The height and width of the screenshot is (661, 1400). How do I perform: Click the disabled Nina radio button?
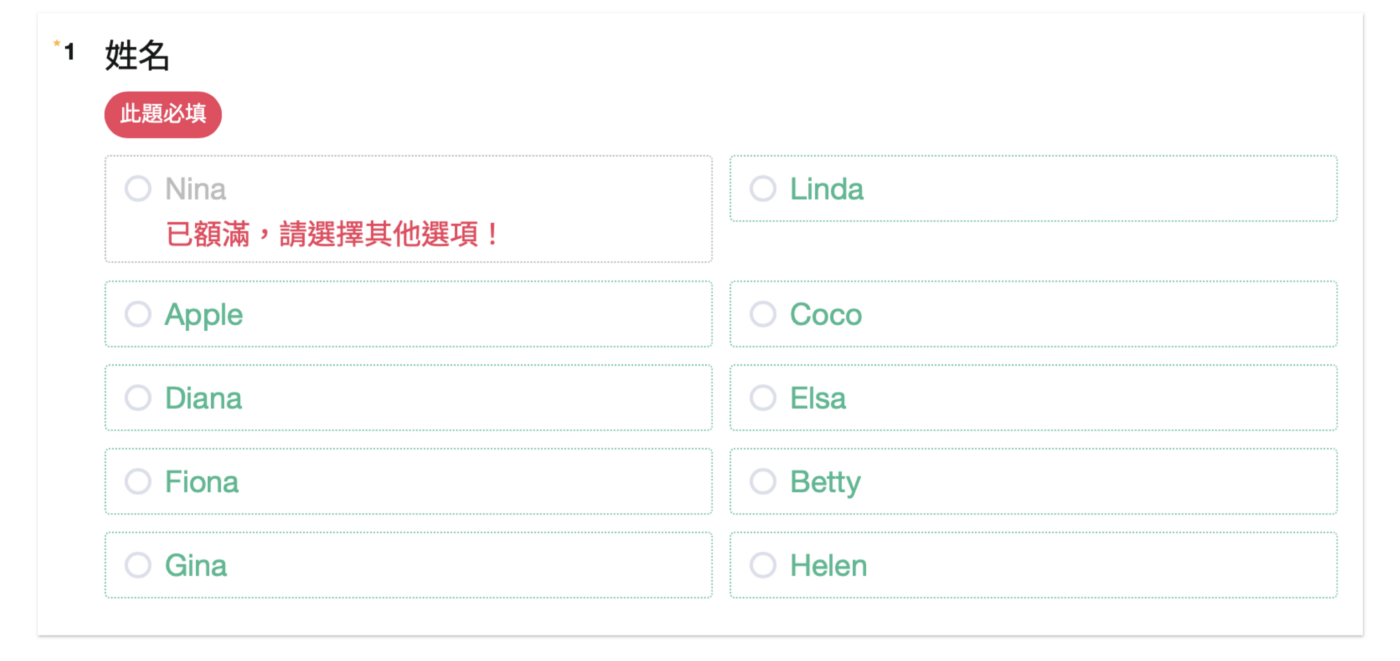tap(138, 189)
